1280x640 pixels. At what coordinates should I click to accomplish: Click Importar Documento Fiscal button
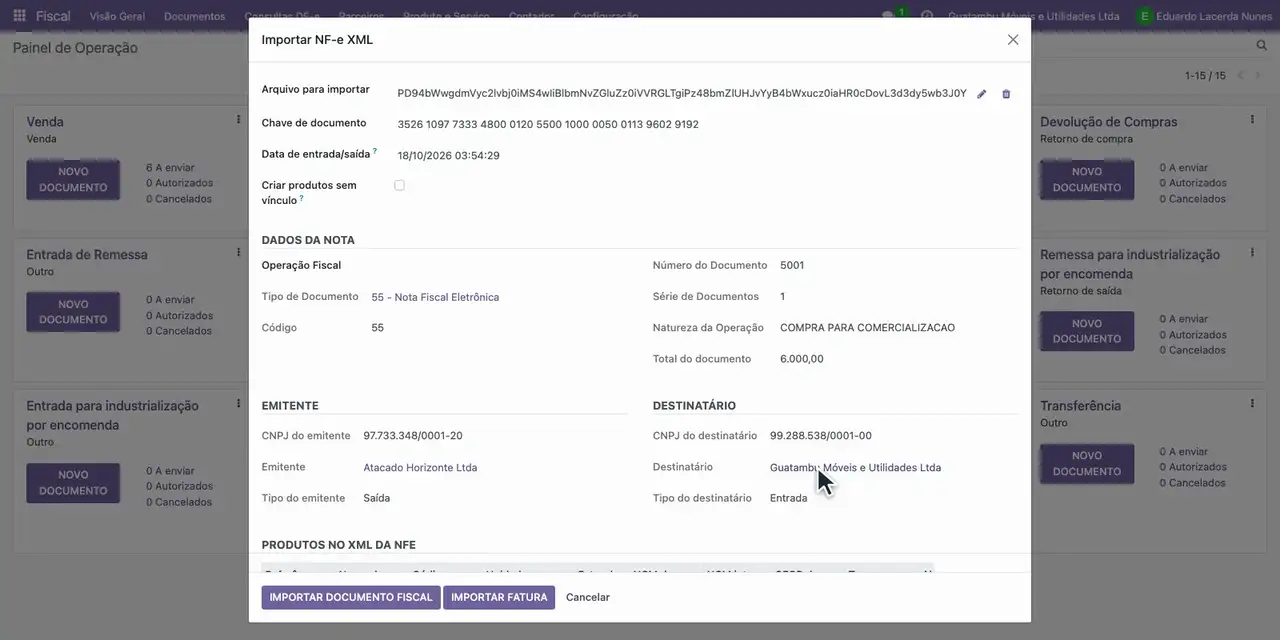[x=351, y=597]
